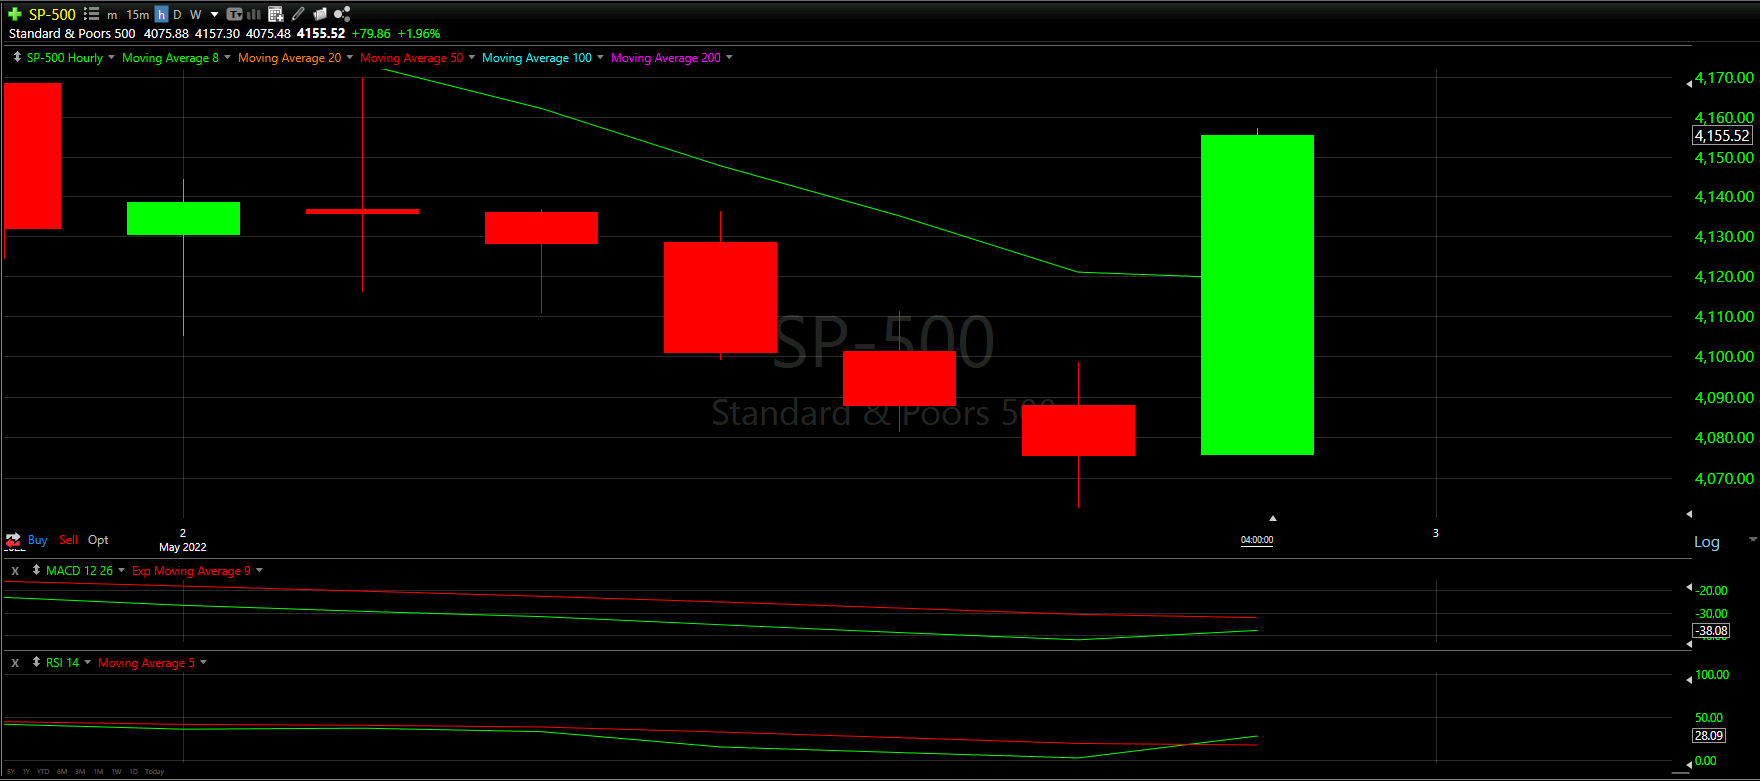Select the 1D time range

click(x=133, y=772)
